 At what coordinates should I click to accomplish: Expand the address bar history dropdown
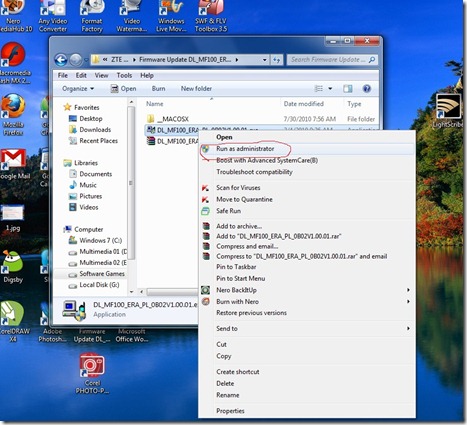coord(264,60)
